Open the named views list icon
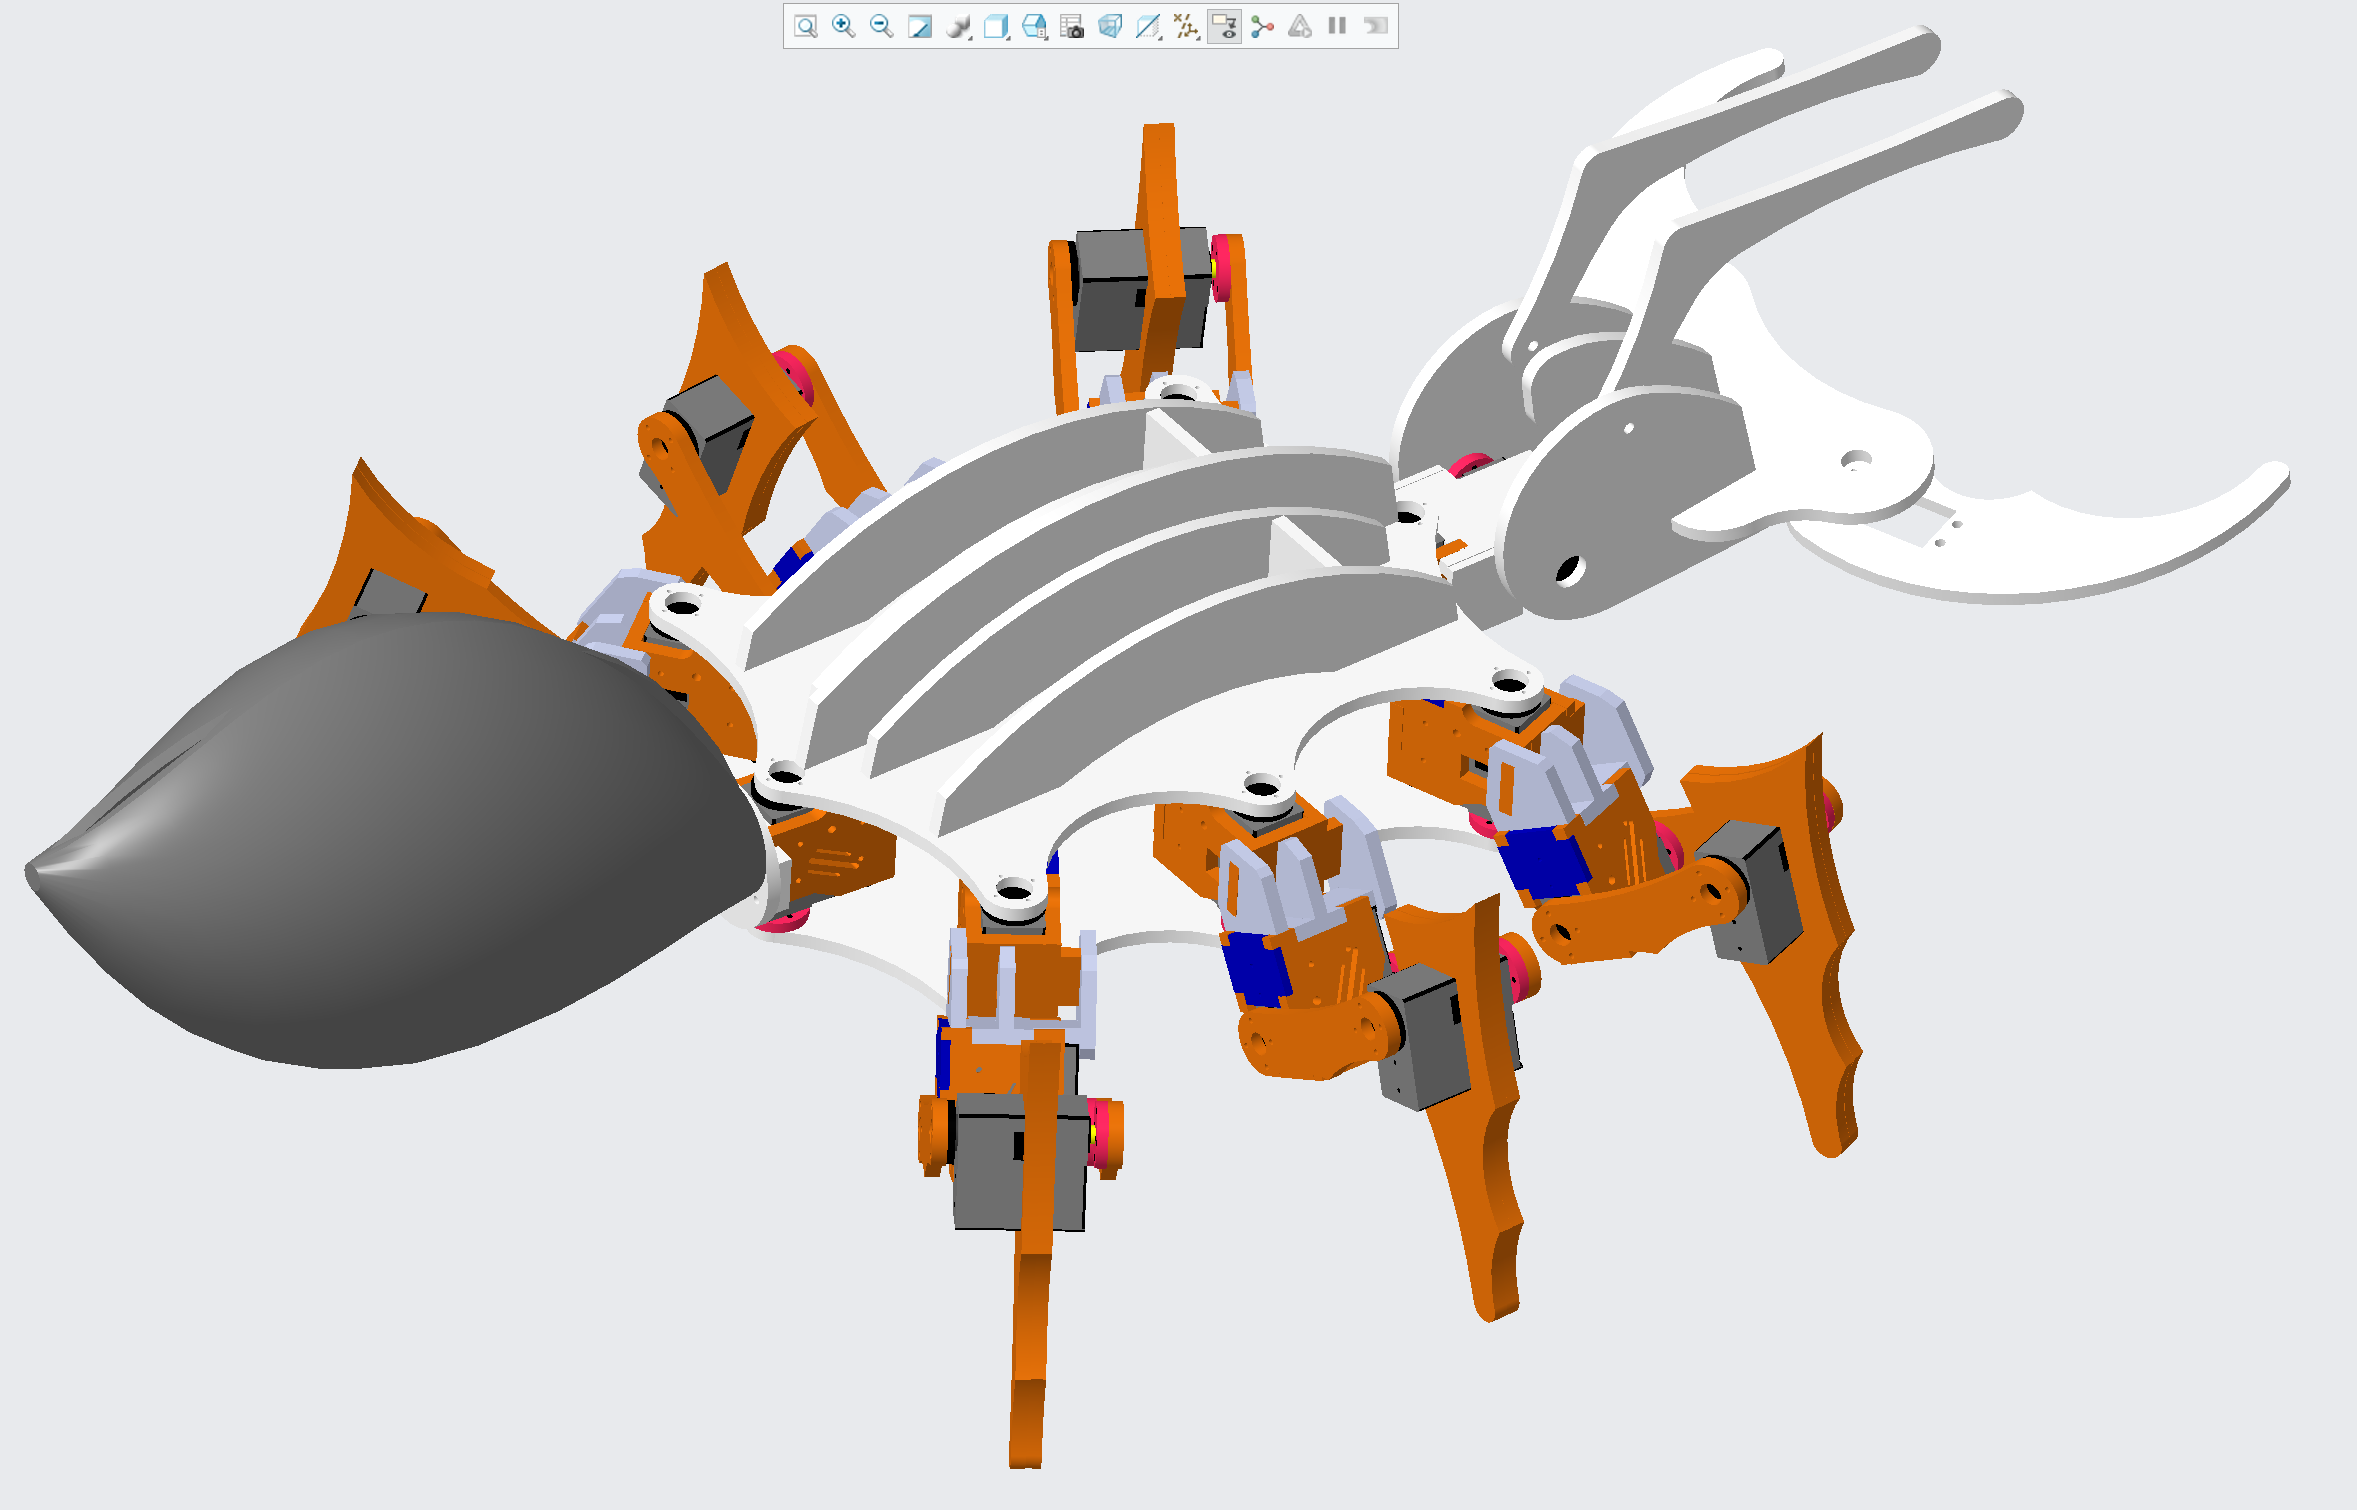 (1034, 26)
